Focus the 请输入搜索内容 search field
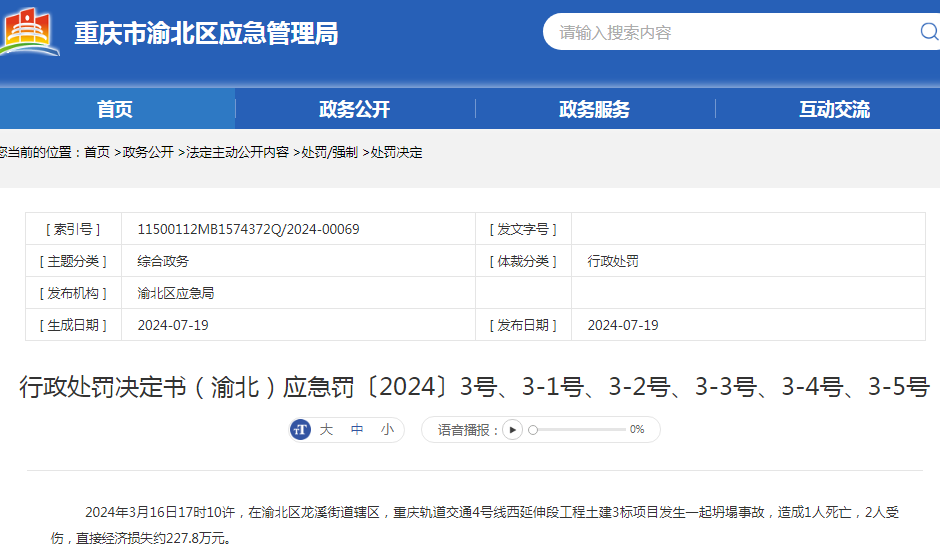 click(730, 32)
